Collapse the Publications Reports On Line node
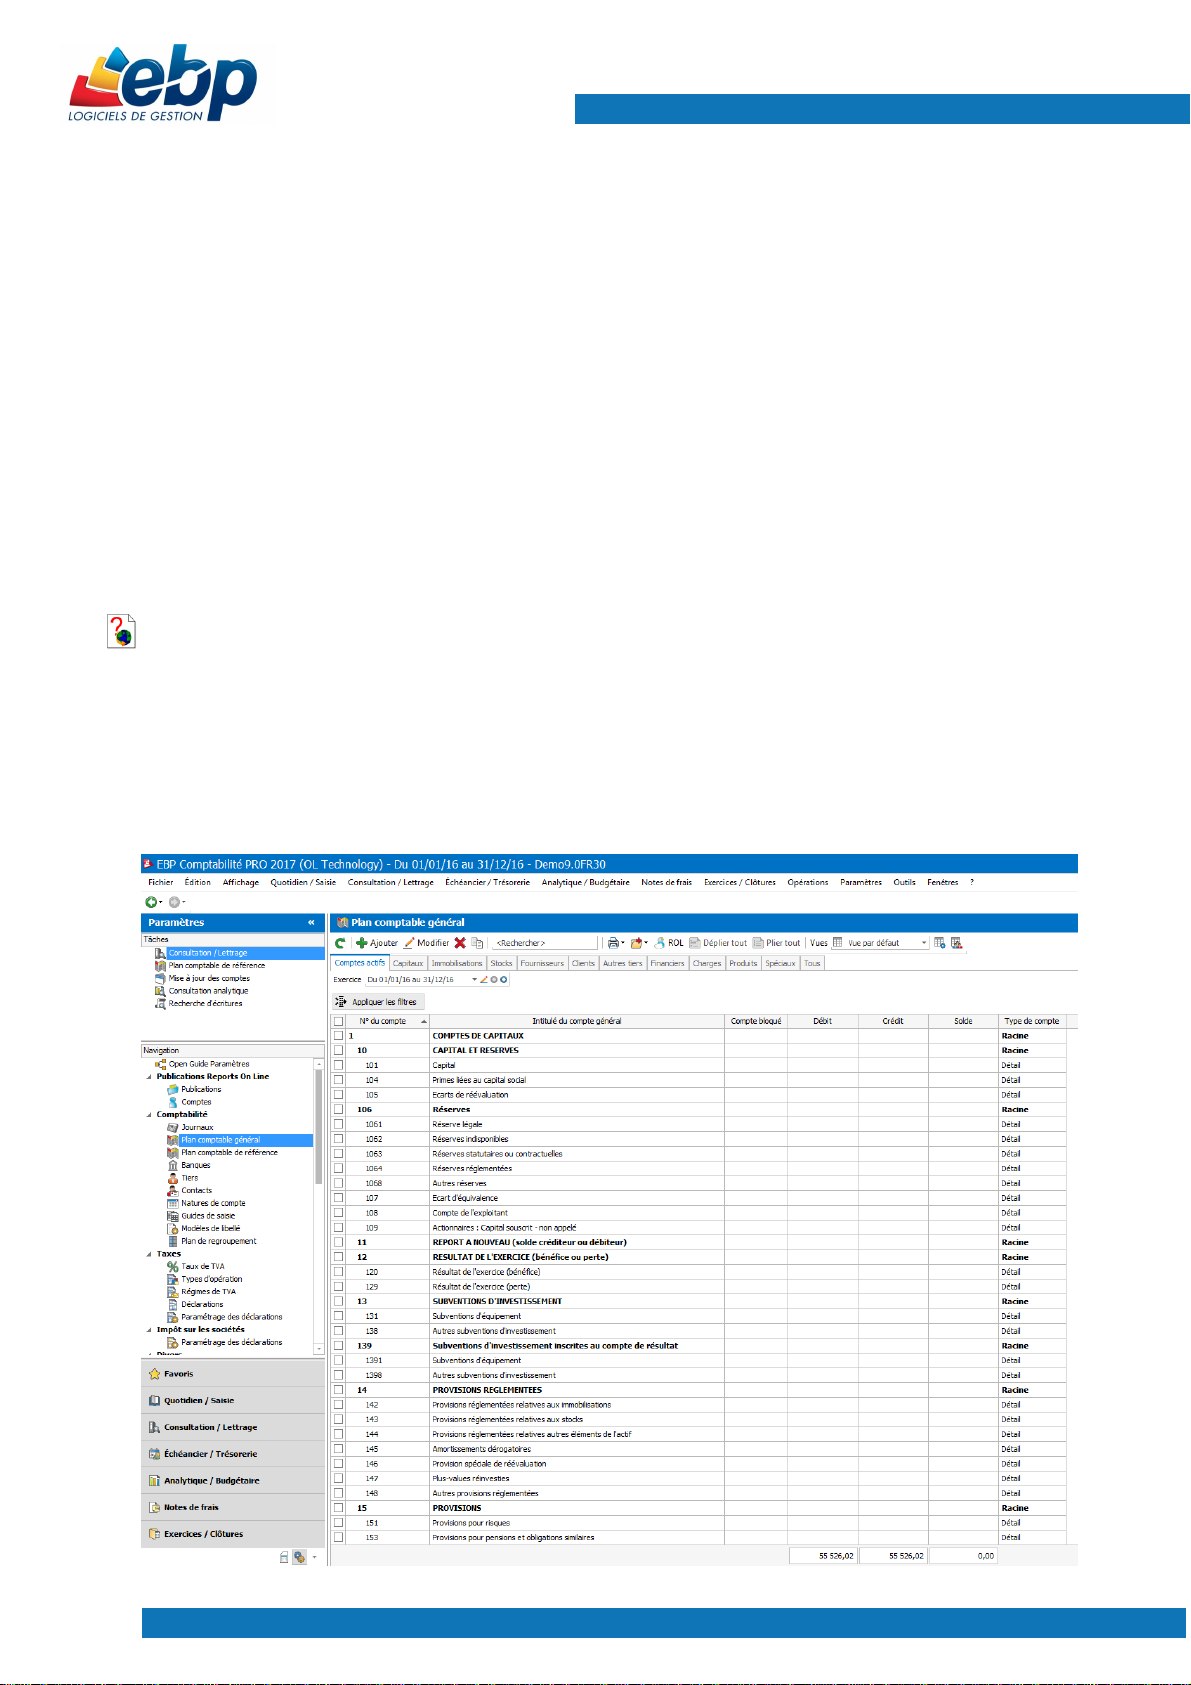1191x1685 pixels. pyautogui.click(x=150, y=1077)
